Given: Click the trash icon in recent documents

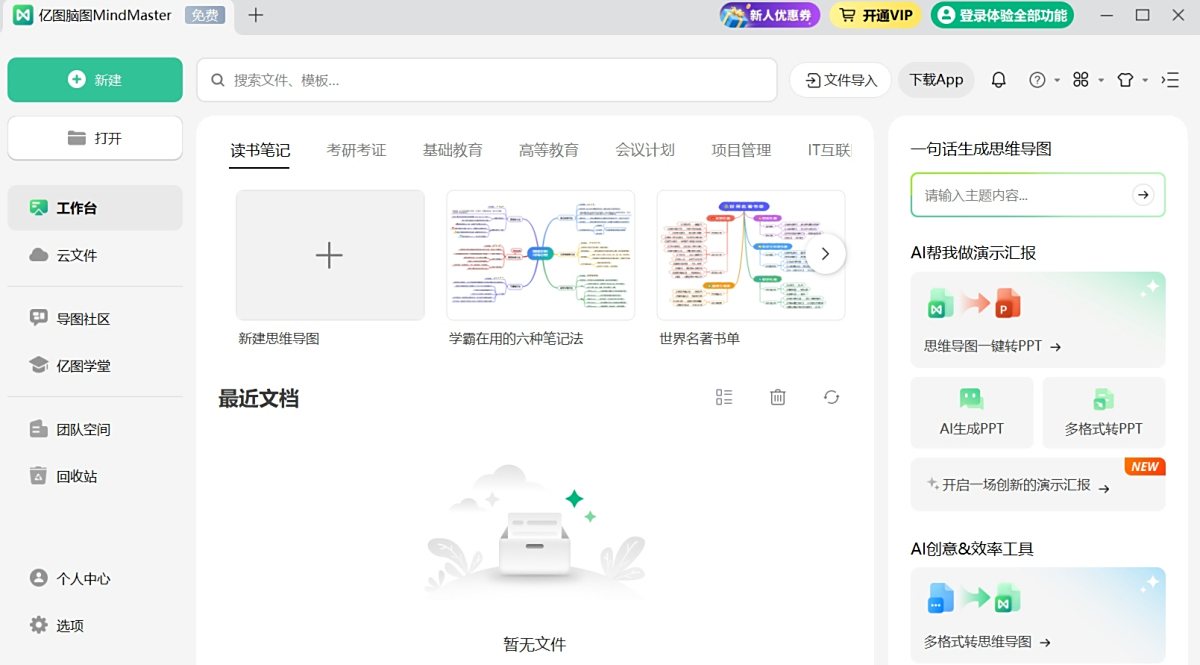Looking at the screenshot, I should [x=778, y=397].
